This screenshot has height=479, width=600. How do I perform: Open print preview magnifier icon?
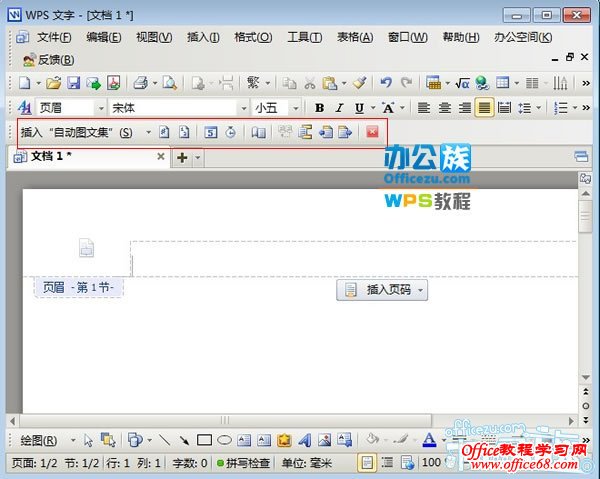tap(170, 83)
